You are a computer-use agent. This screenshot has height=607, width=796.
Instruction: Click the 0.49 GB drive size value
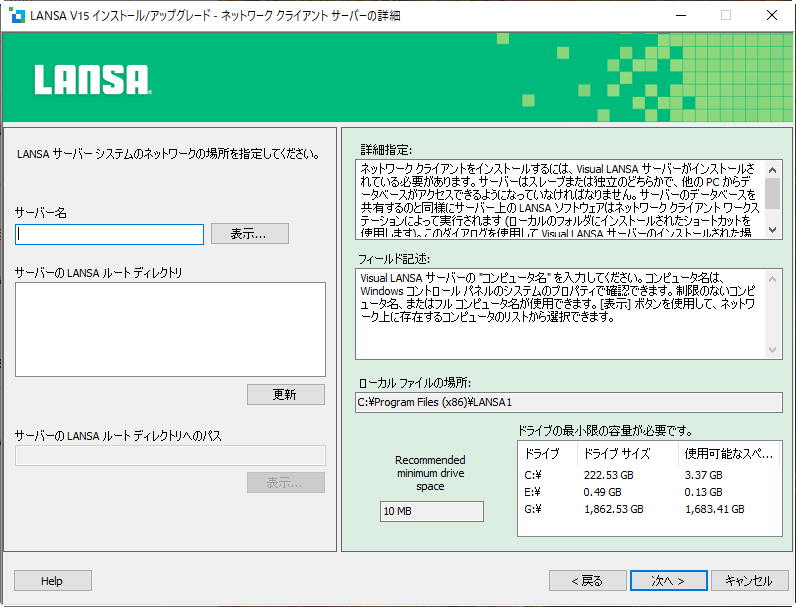tap(602, 492)
